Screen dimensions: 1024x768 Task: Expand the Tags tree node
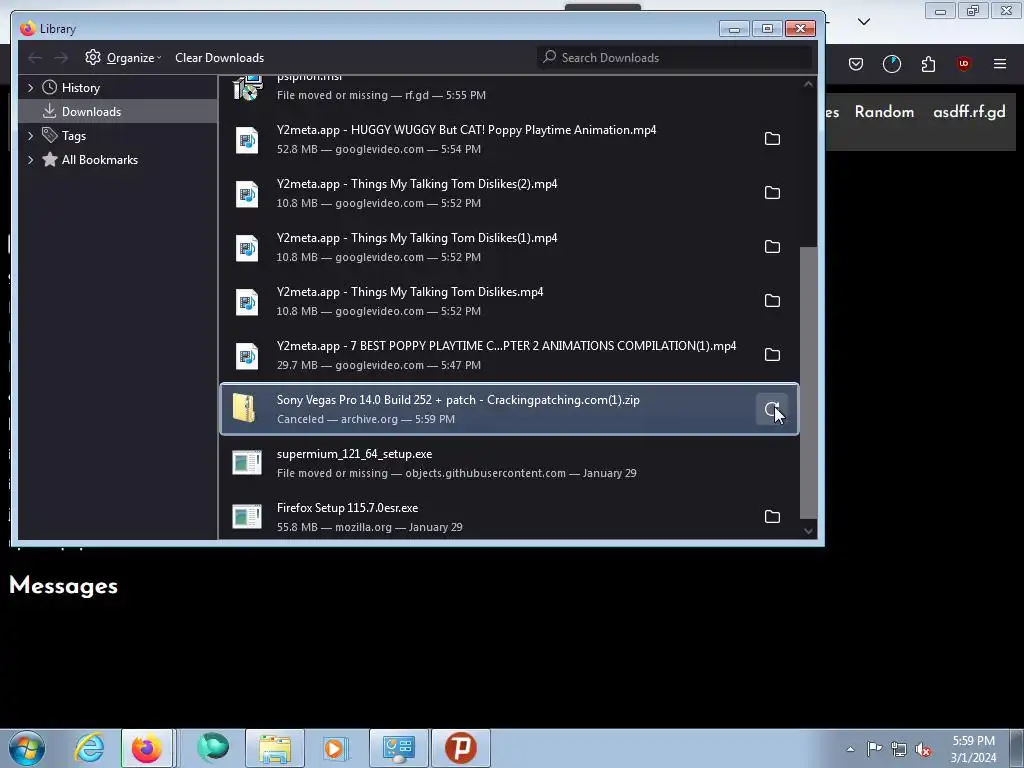(x=30, y=136)
